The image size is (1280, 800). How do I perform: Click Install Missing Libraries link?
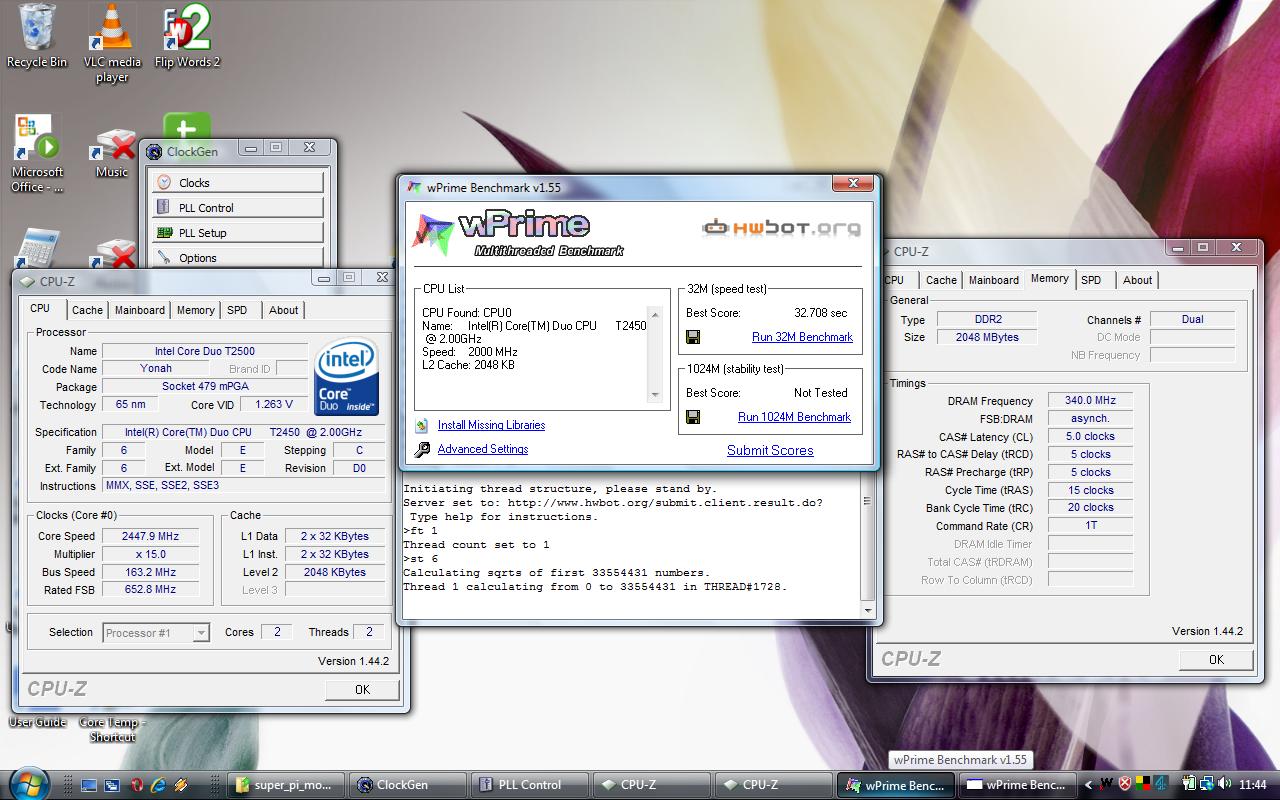coord(491,425)
